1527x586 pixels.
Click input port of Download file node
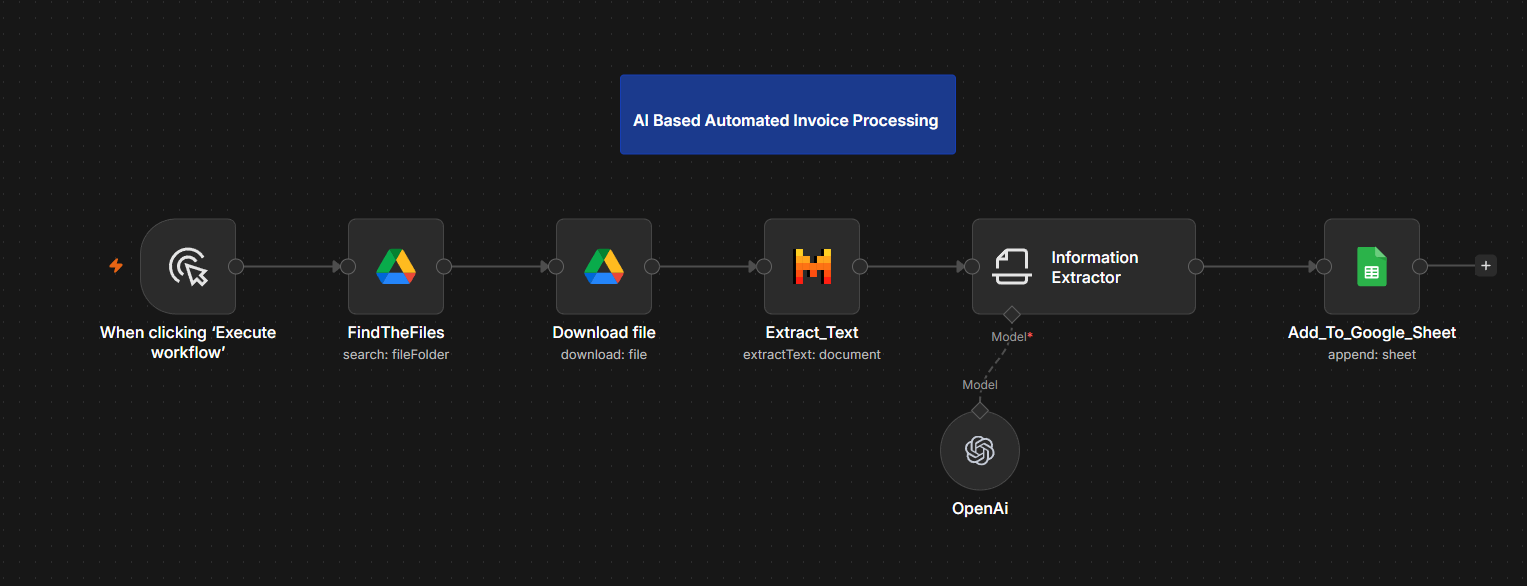click(556, 266)
